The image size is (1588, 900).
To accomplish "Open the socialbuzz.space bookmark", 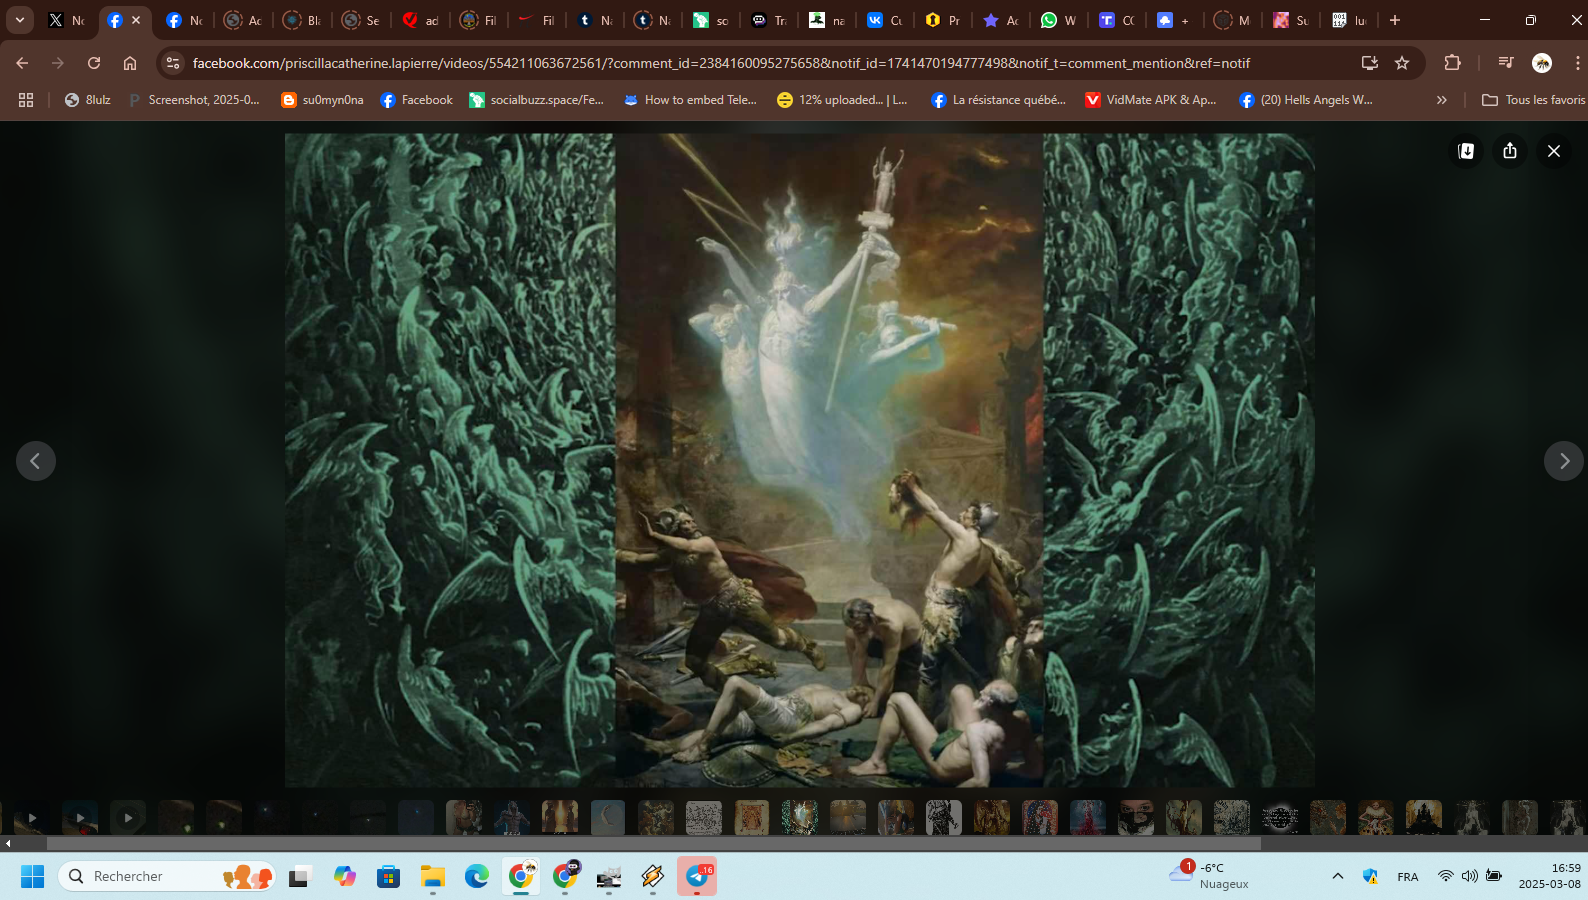I will [537, 100].
